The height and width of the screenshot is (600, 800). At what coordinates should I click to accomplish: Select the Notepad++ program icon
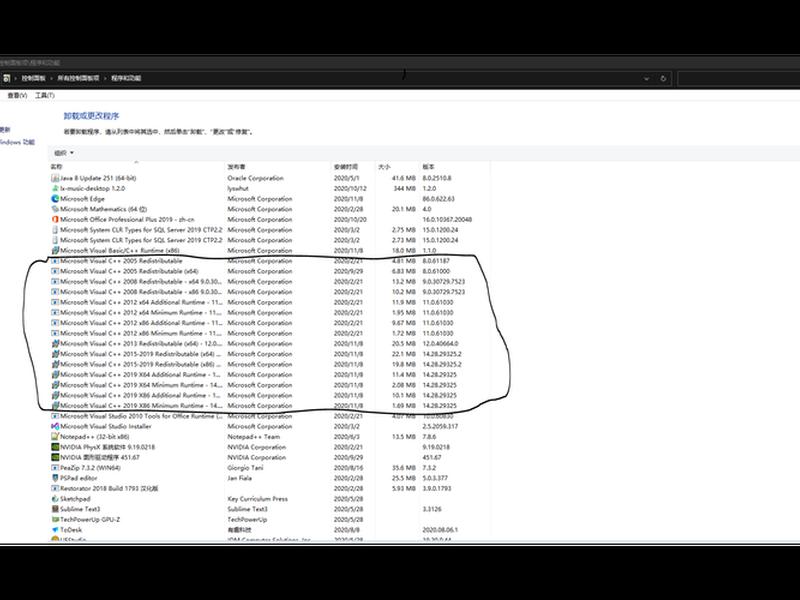pyautogui.click(x=55, y=437)
